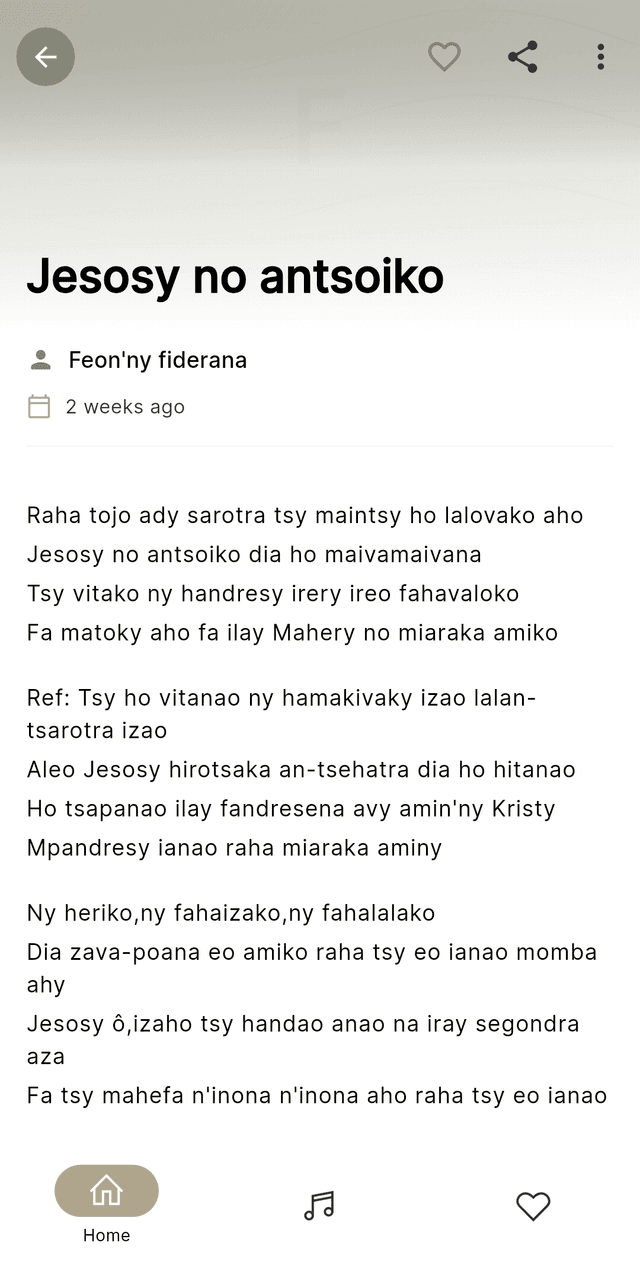Tap the person icon beside the artist

click(x=40, y=360)
